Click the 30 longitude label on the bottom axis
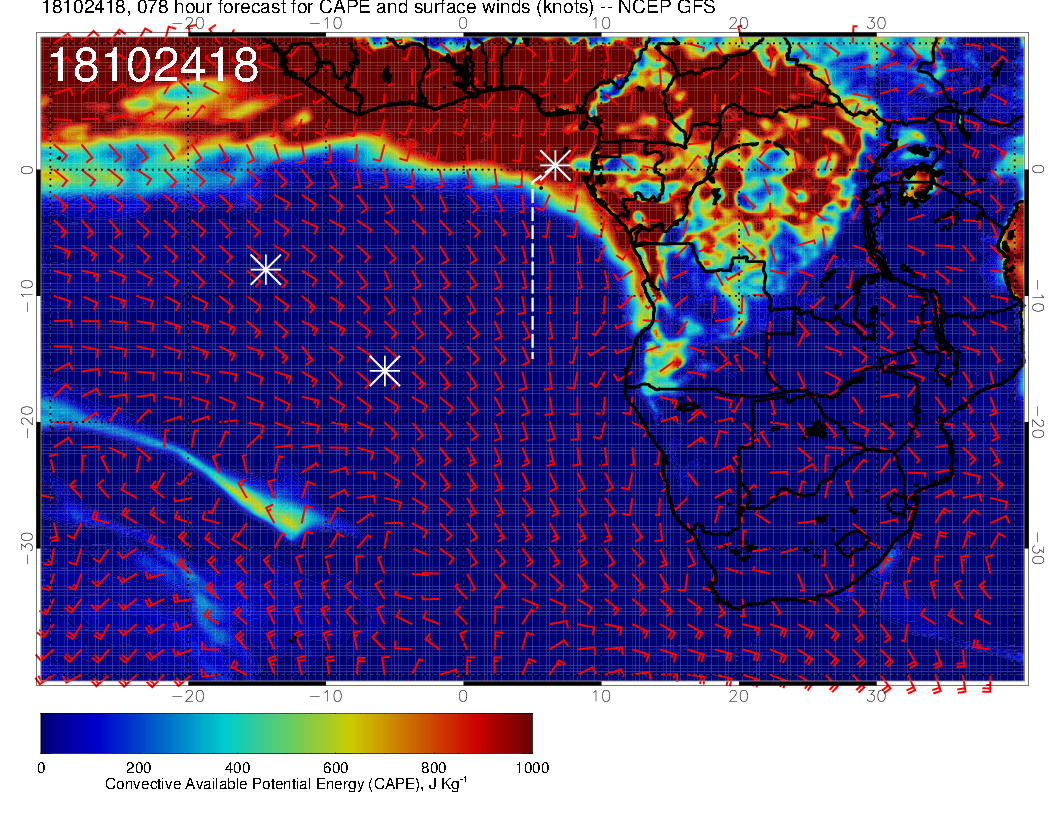The height and width of the screenshot is (816, 1056). [877, 696]
